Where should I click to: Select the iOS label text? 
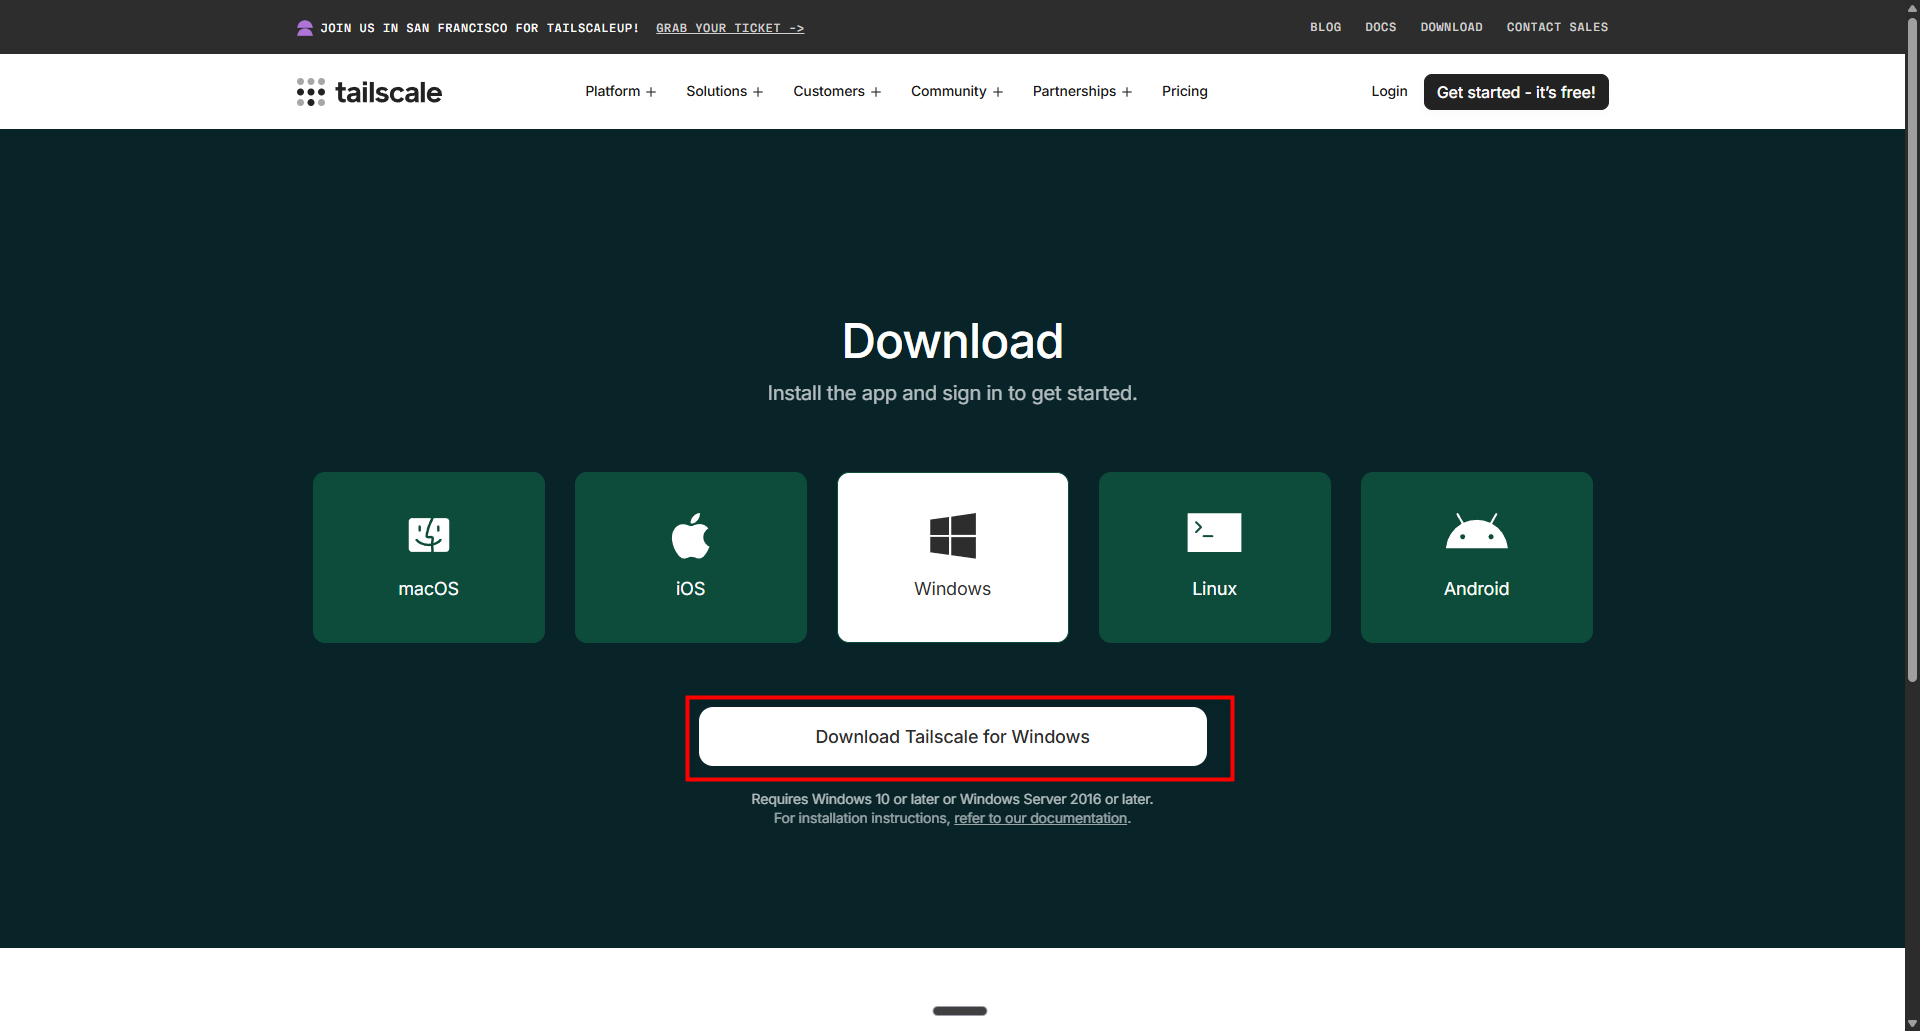click(691, 589)
